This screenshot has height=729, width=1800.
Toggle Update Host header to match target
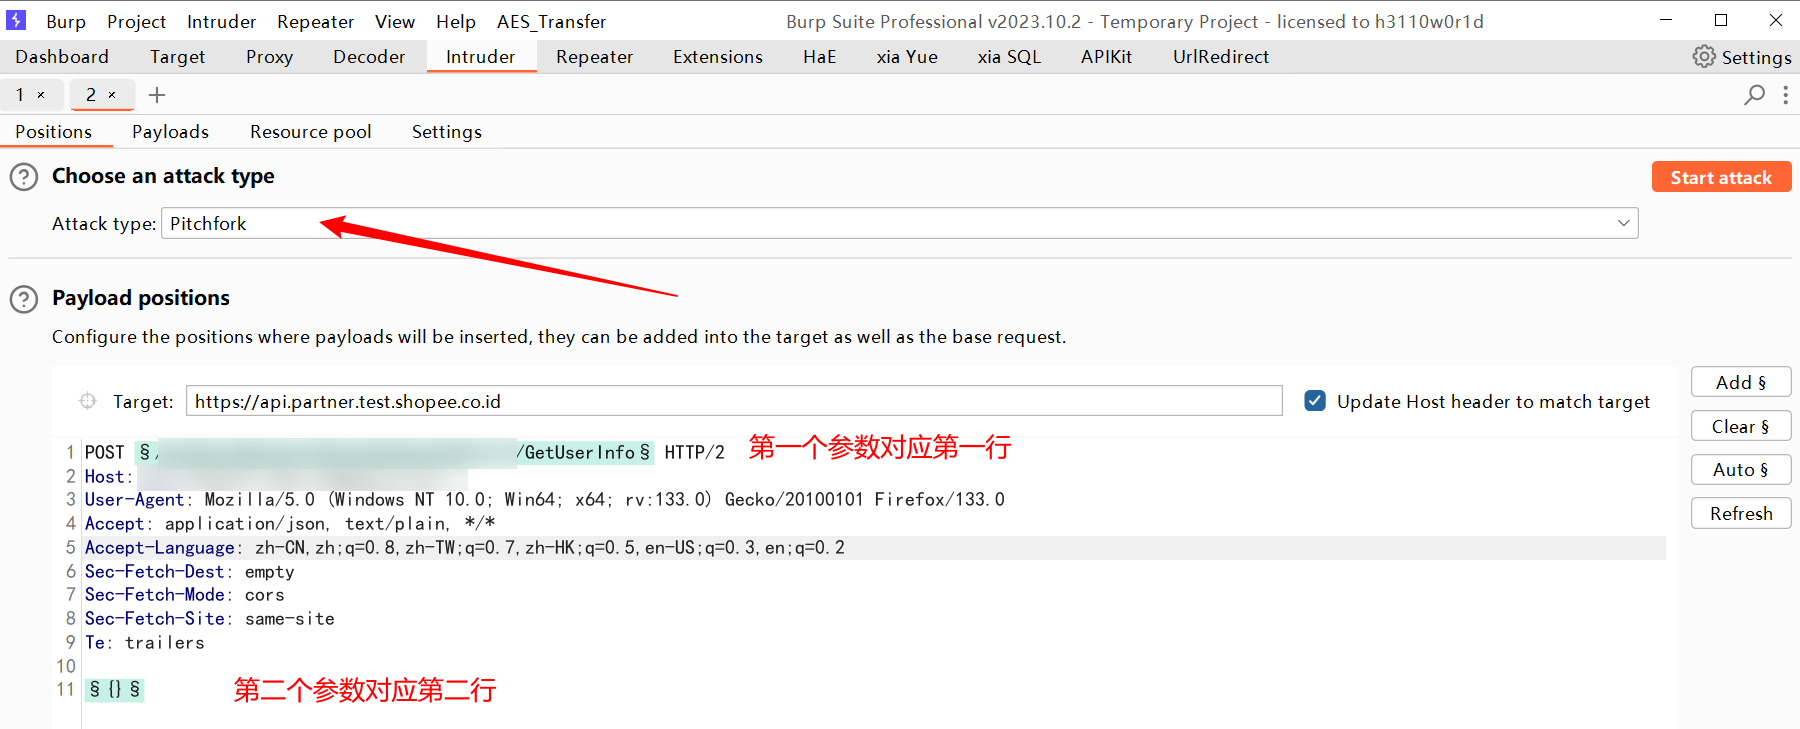click(1315, 401)
